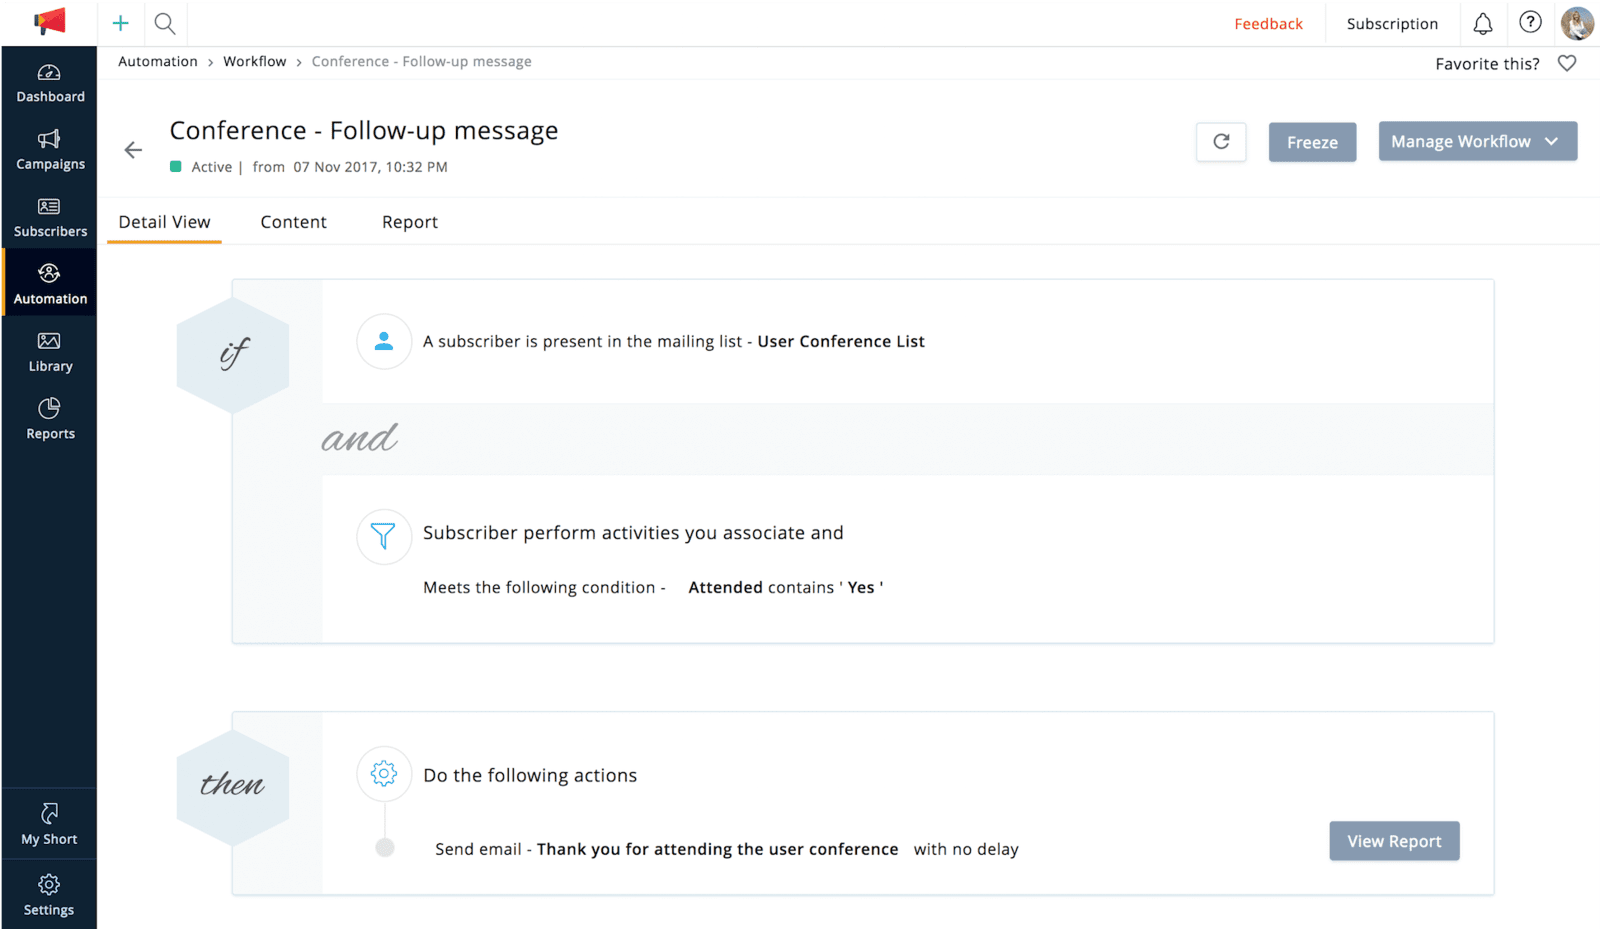Open search with the magnifier icon
Image resolution: width=1600 pixels, height=929 pixels.
click(165, 23)
